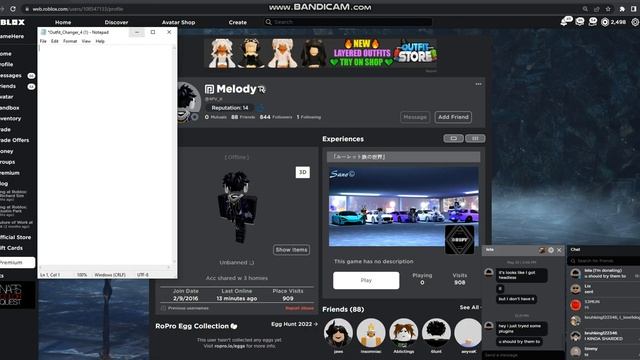
Task: Click the Notepad vertical scrollbar
Action: coord(175,155)
